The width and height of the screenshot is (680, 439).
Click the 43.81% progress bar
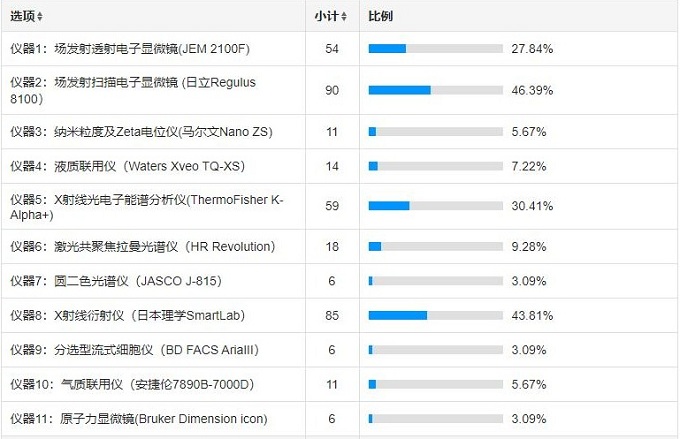point(435,316)
